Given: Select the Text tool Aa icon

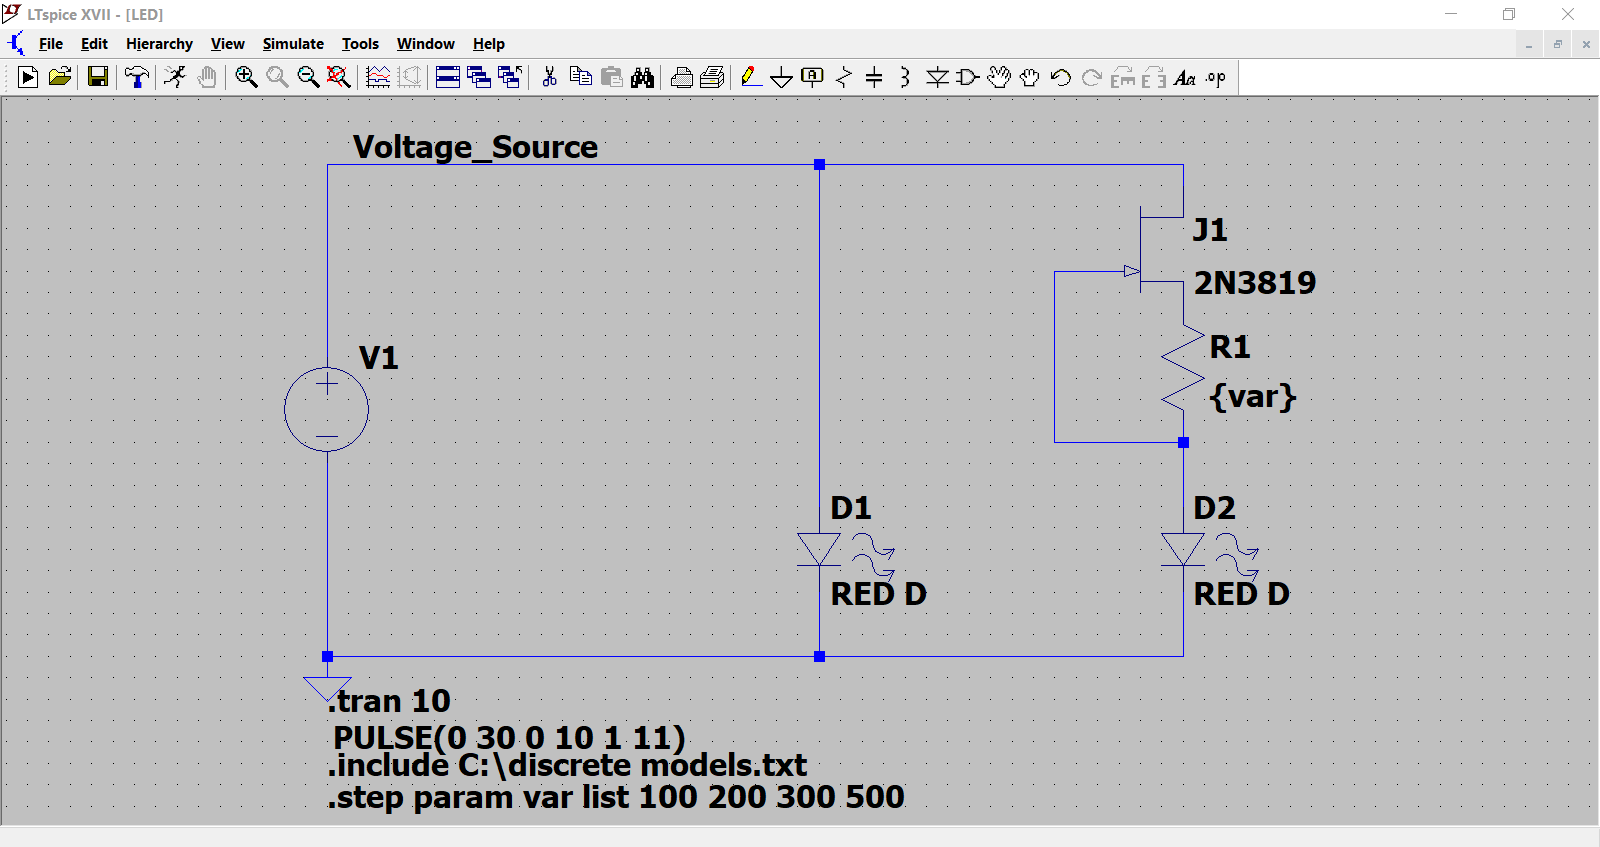Looking at the screenshot, I should point(1185,77).
